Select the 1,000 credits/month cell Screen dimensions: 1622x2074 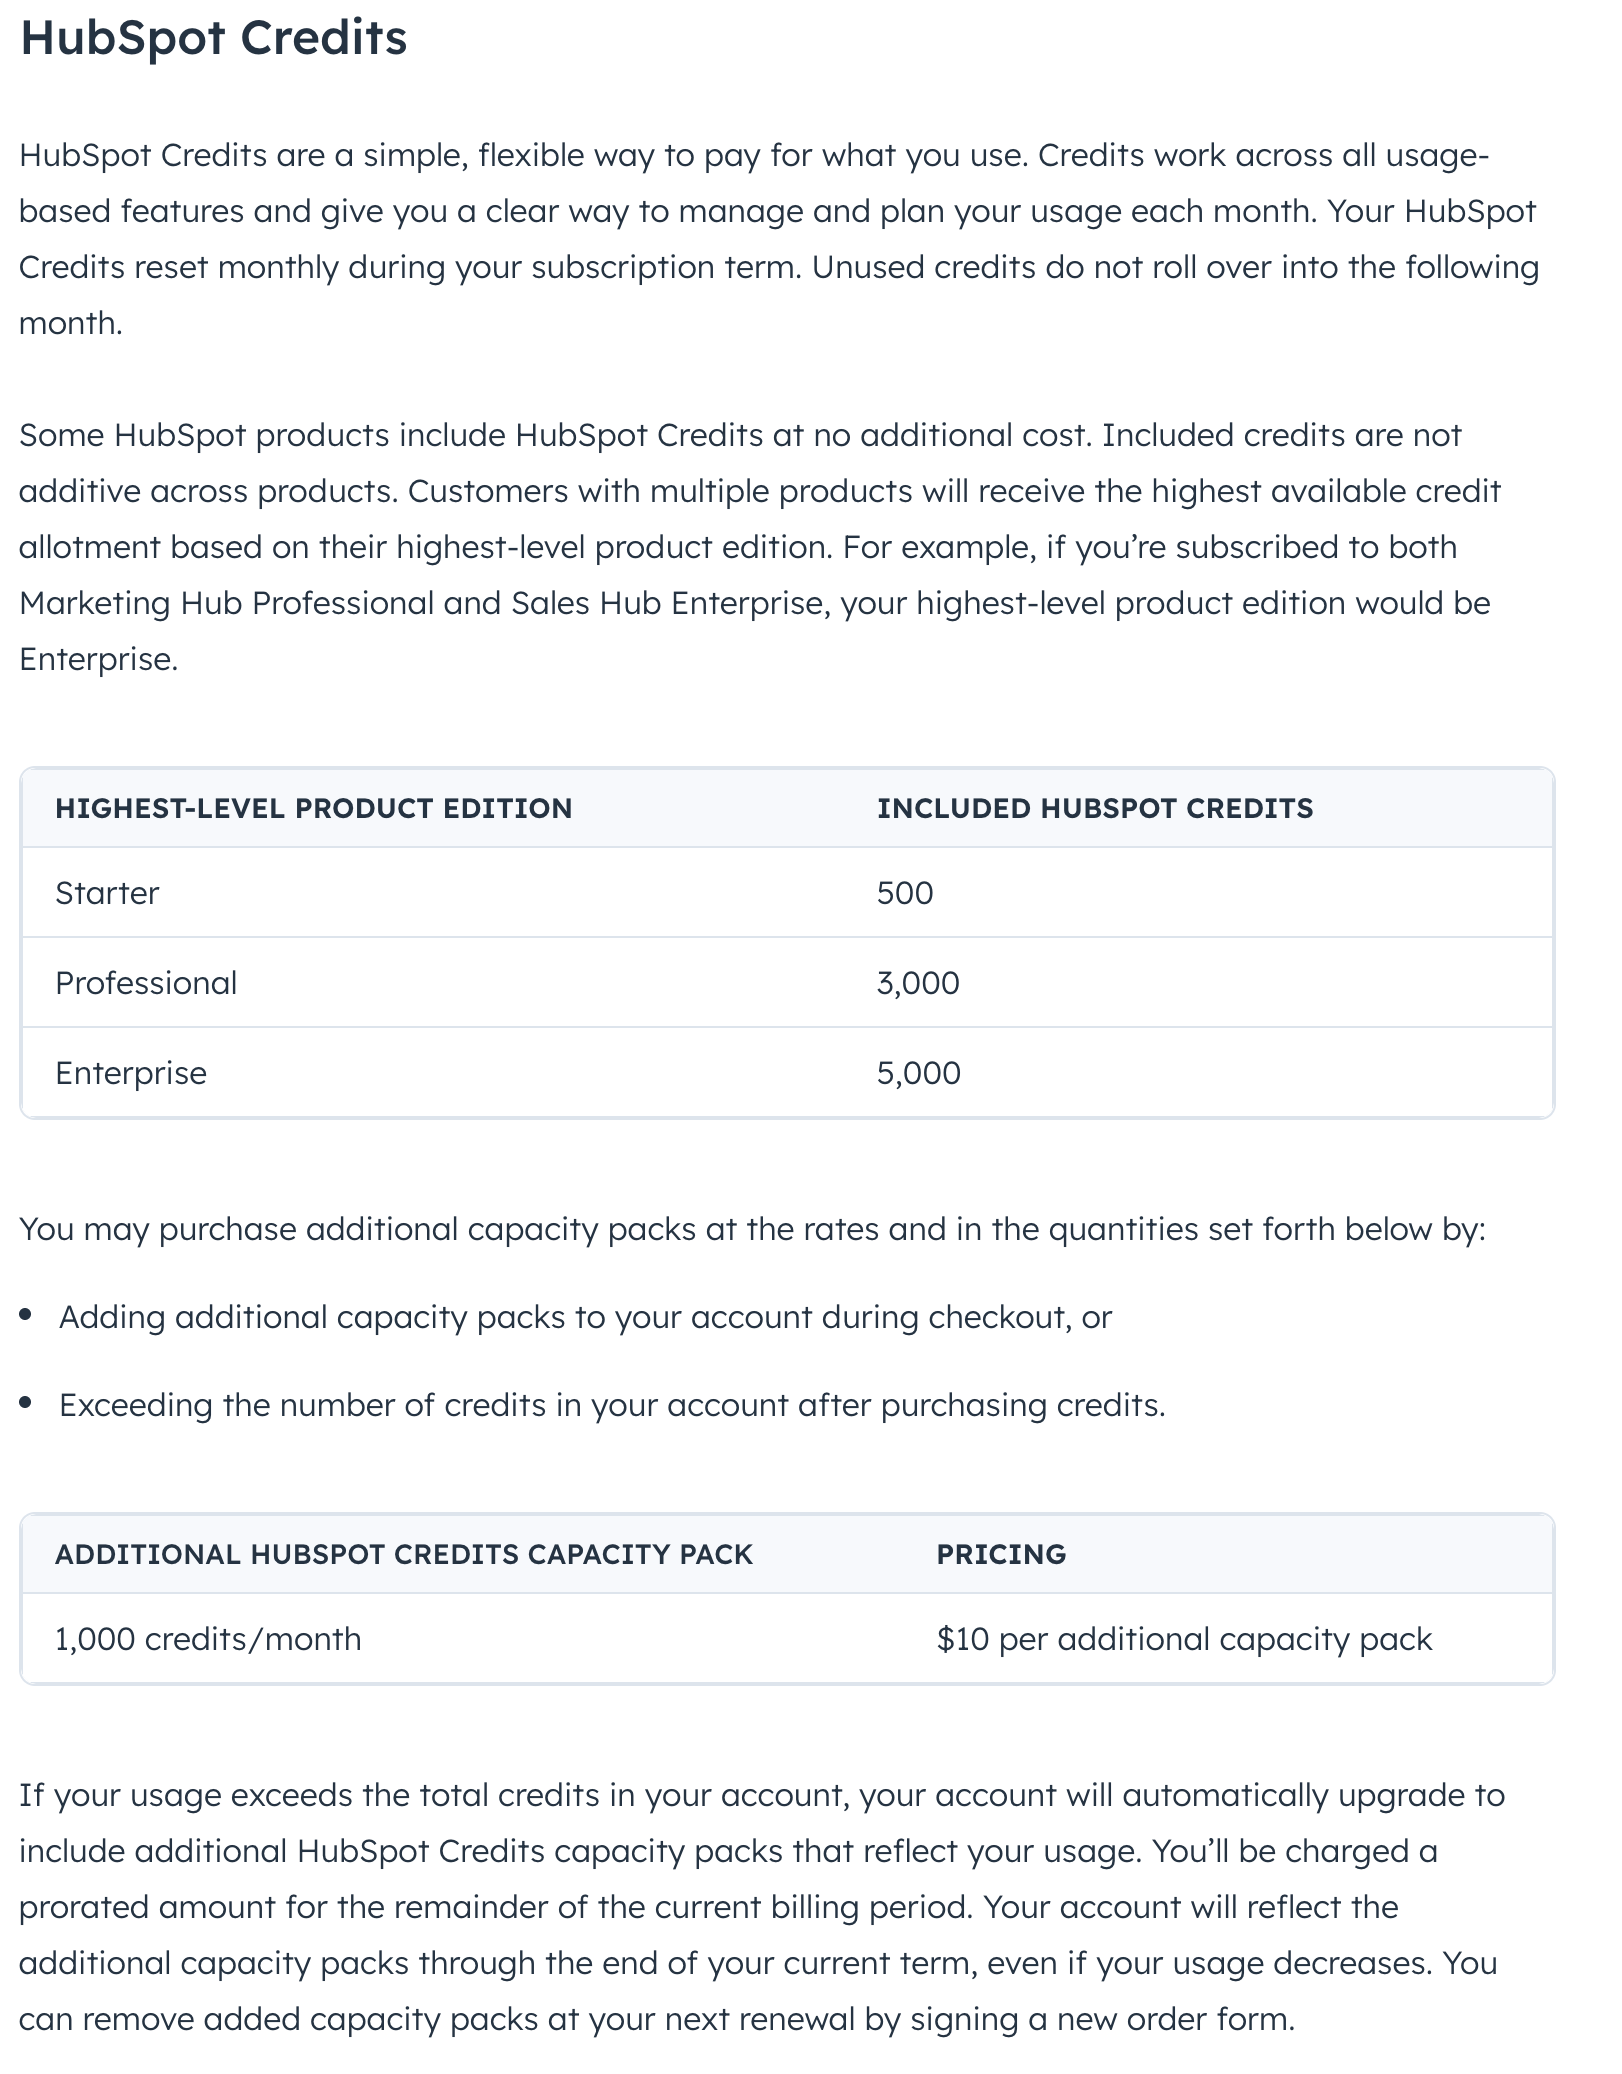208,1639
